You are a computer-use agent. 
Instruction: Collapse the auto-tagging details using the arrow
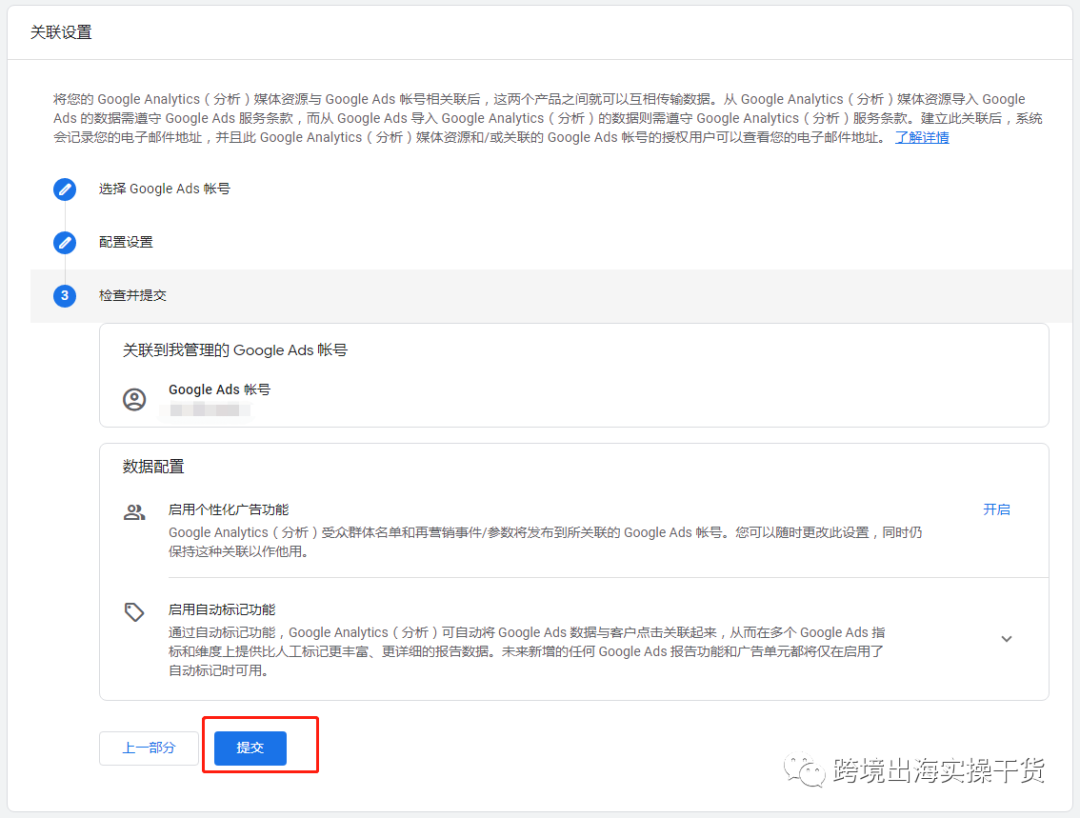[x=1006, y=638]
